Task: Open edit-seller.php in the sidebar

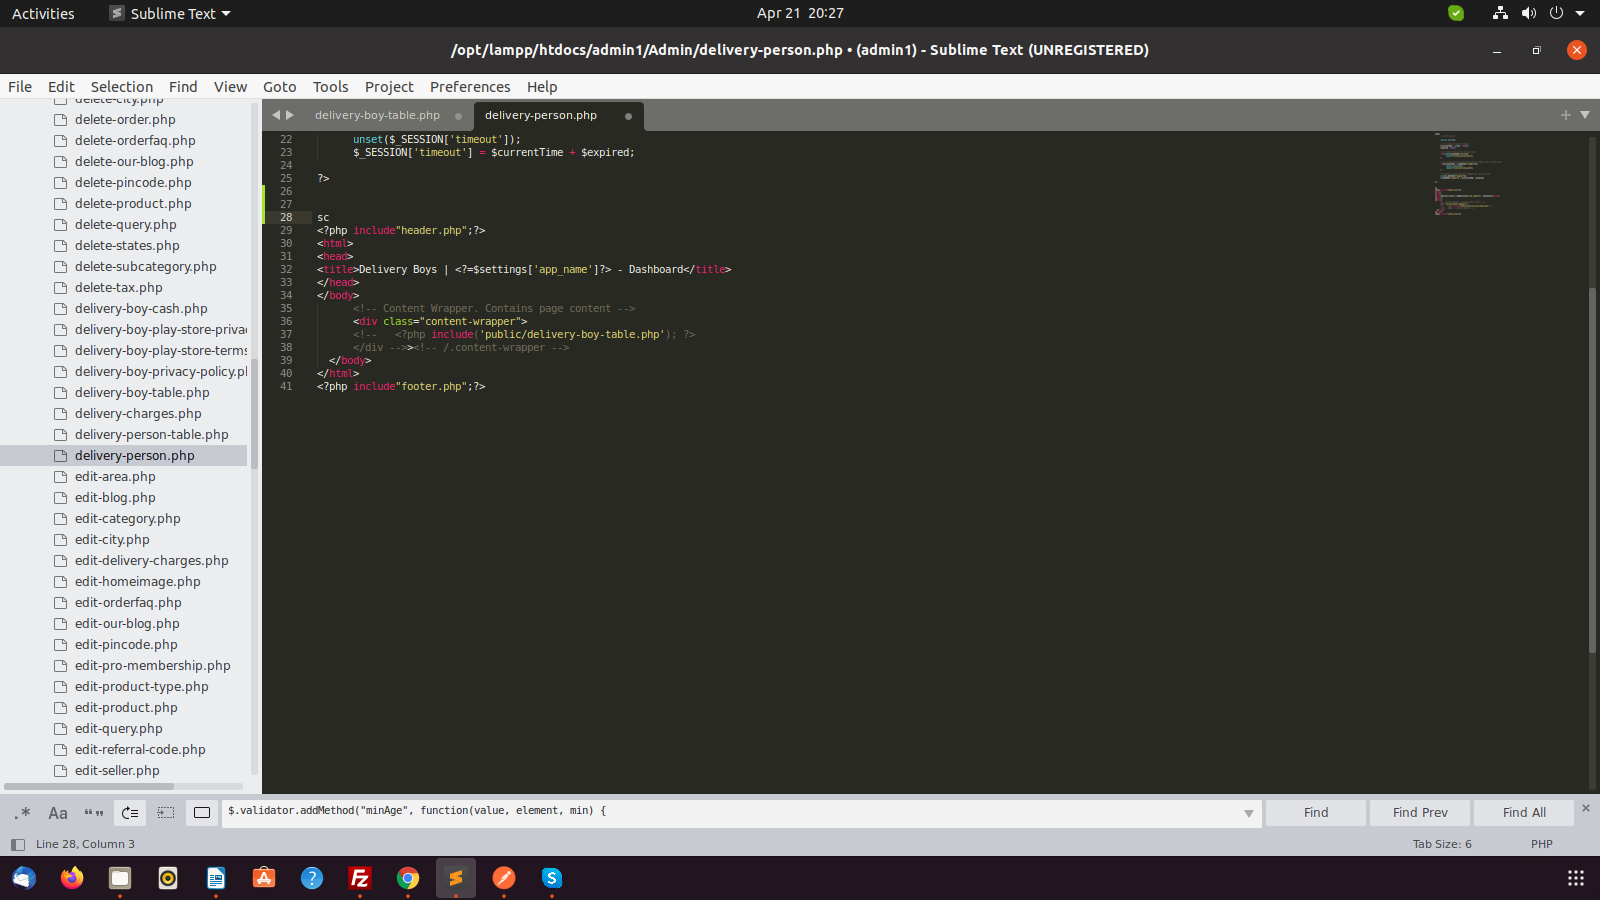Action: point(117,770)
